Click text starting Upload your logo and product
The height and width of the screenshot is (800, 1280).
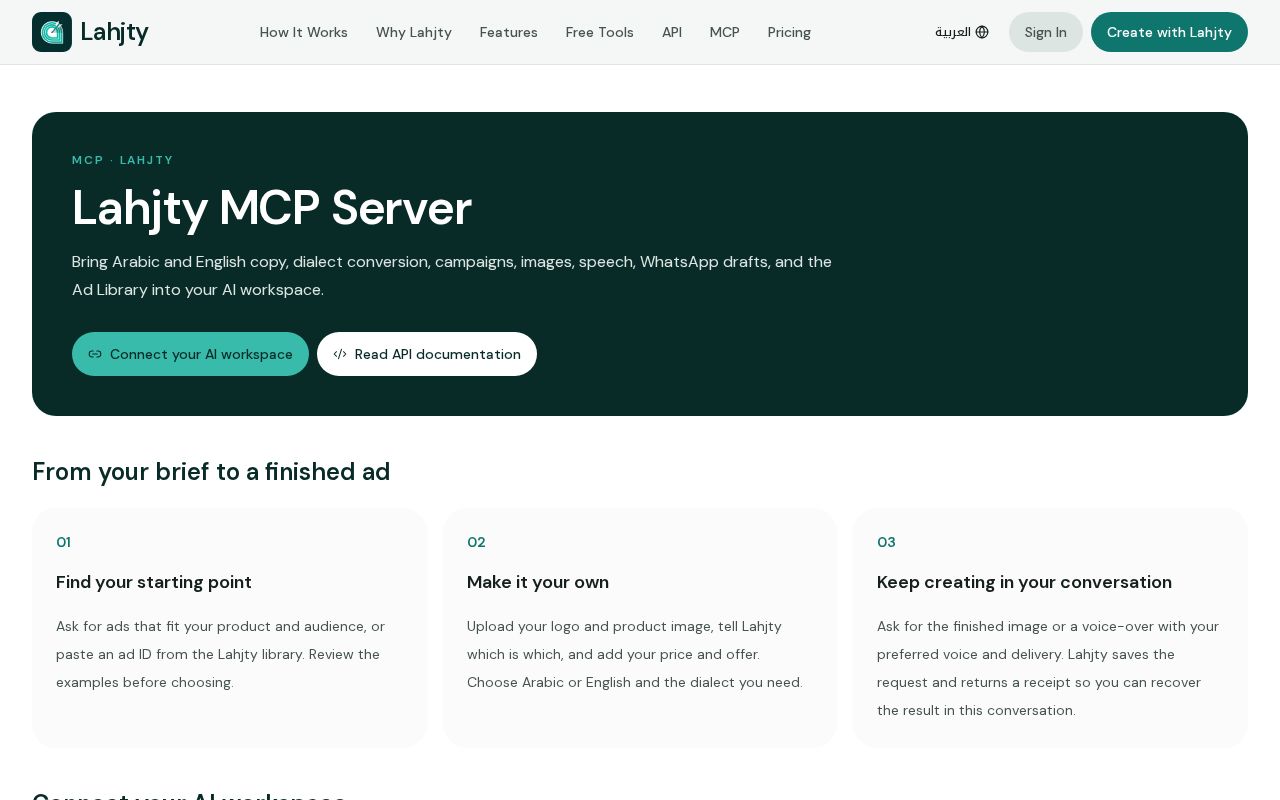[x=635, y=654]
